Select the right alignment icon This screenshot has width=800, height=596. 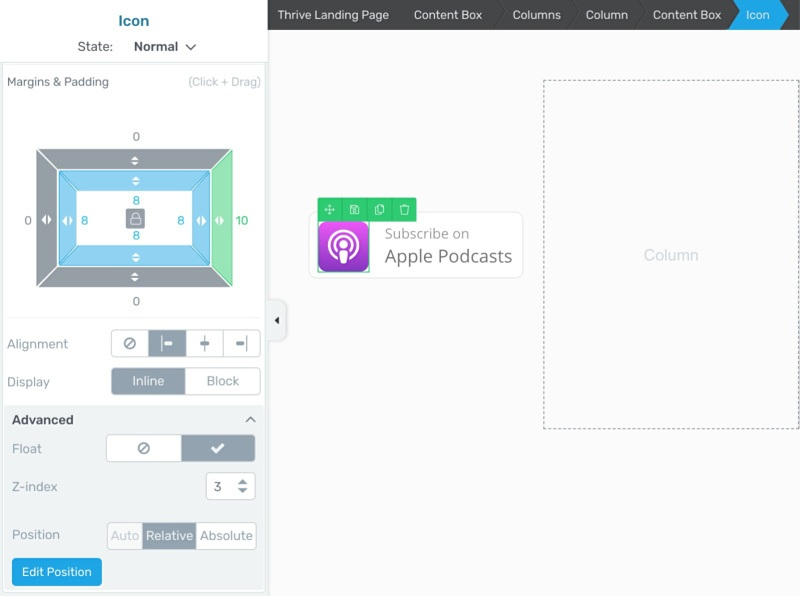click(241, 344)
